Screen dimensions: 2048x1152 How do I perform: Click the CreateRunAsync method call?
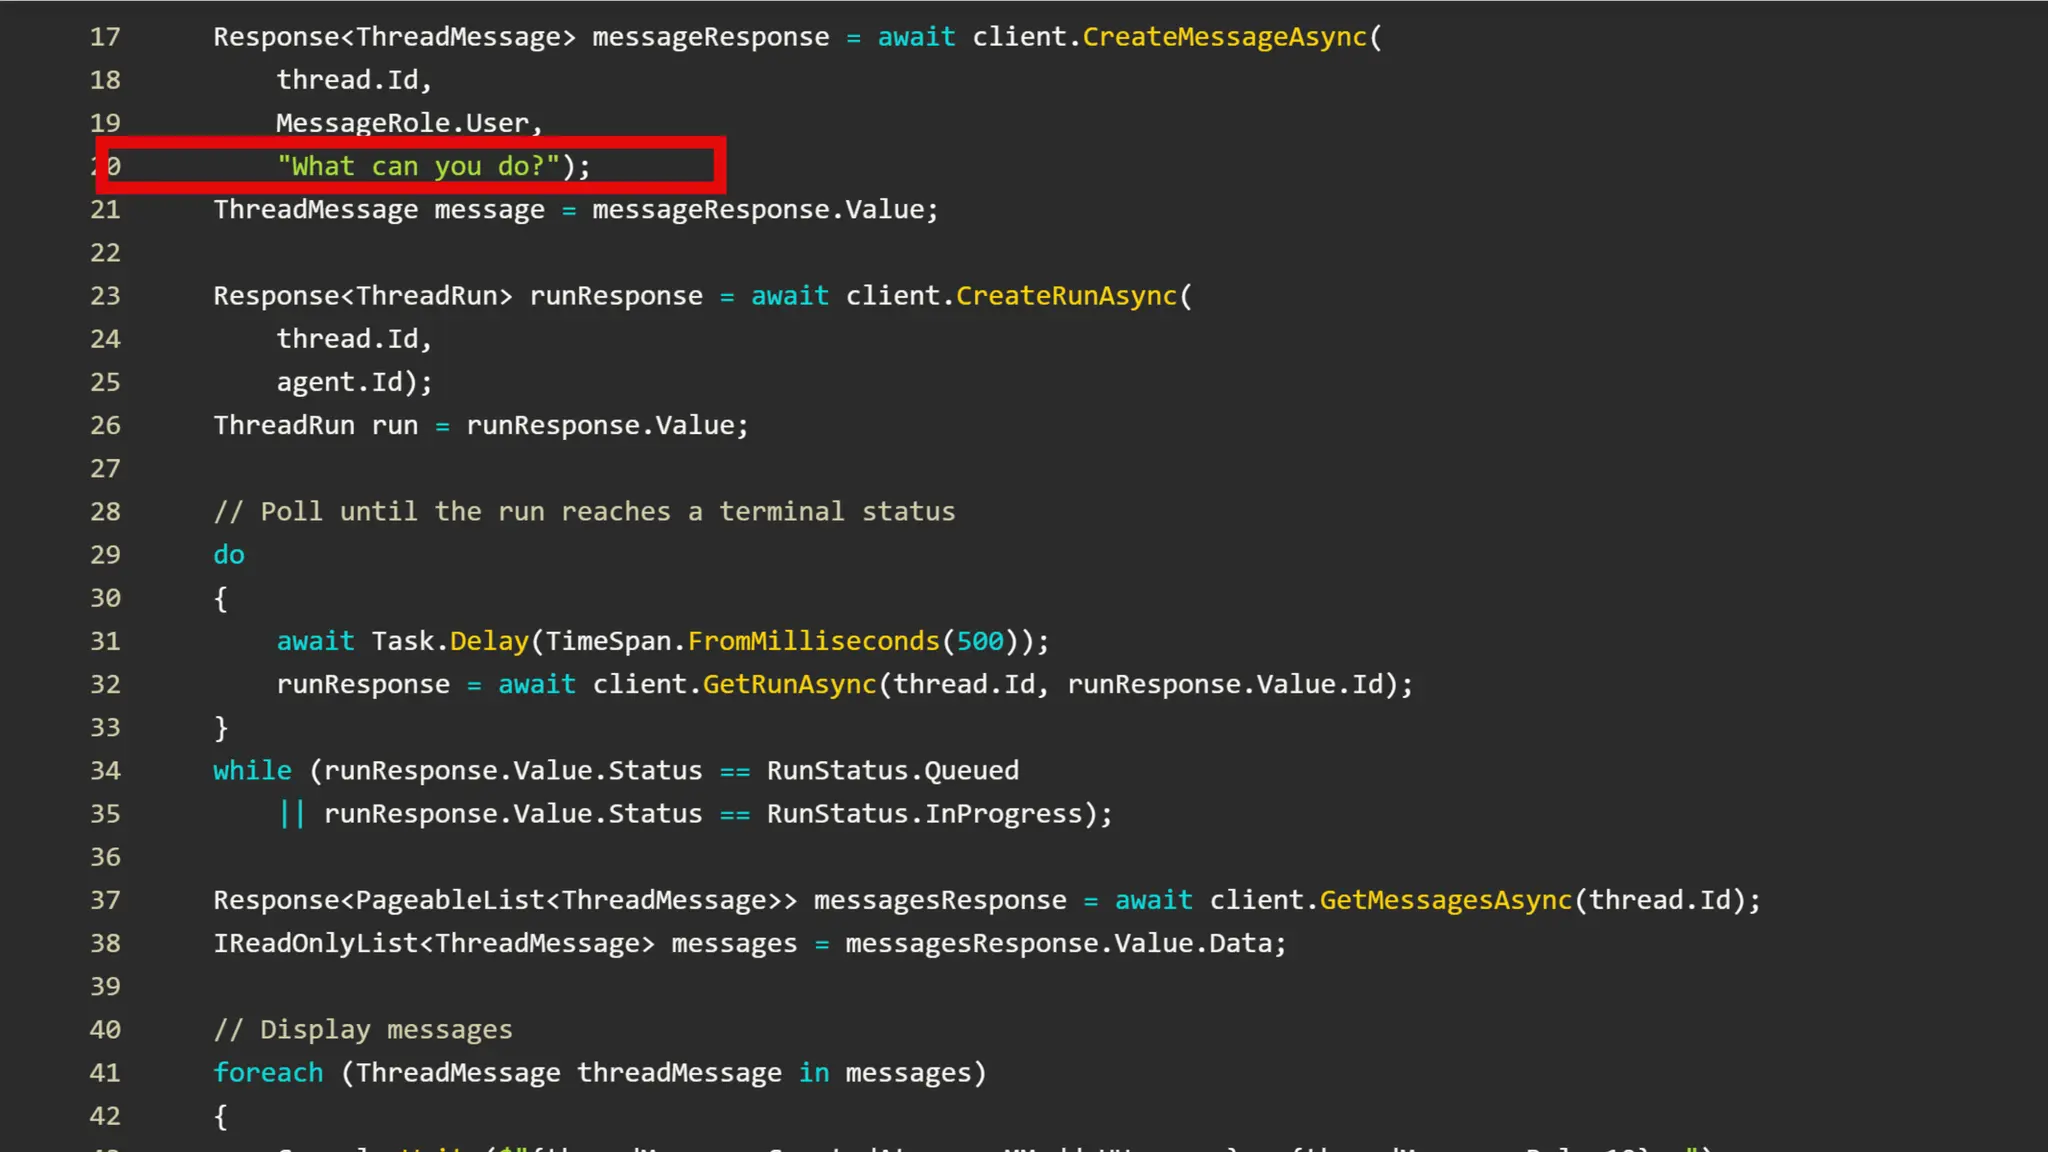(1066, 296)
